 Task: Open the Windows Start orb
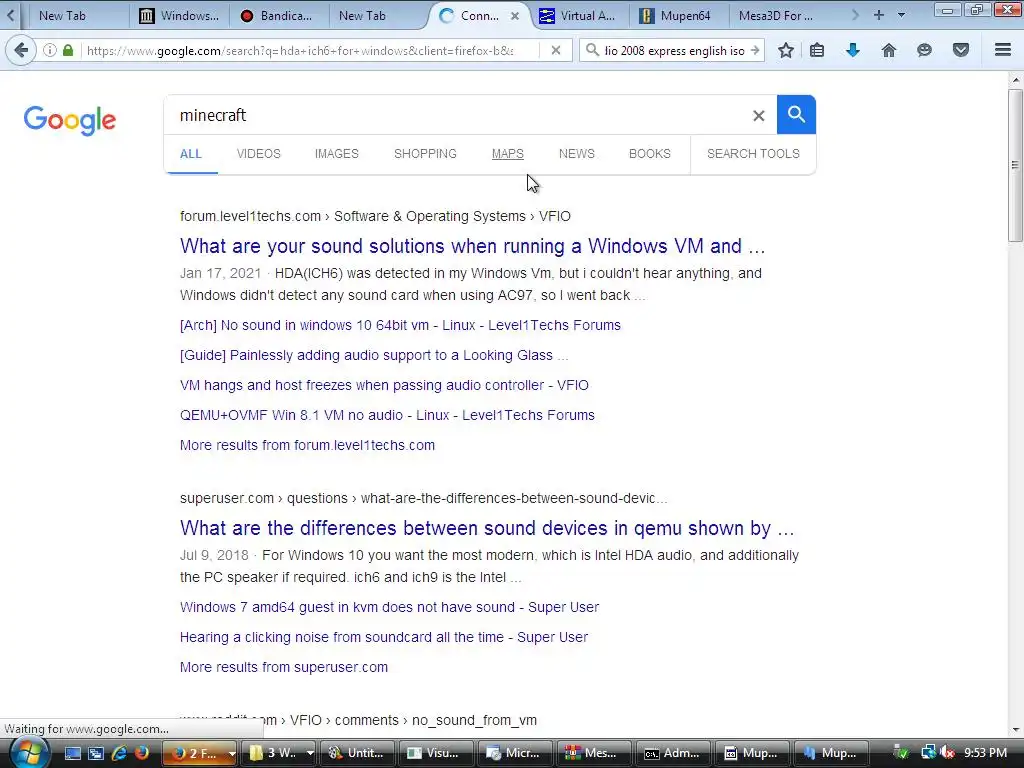29,753
